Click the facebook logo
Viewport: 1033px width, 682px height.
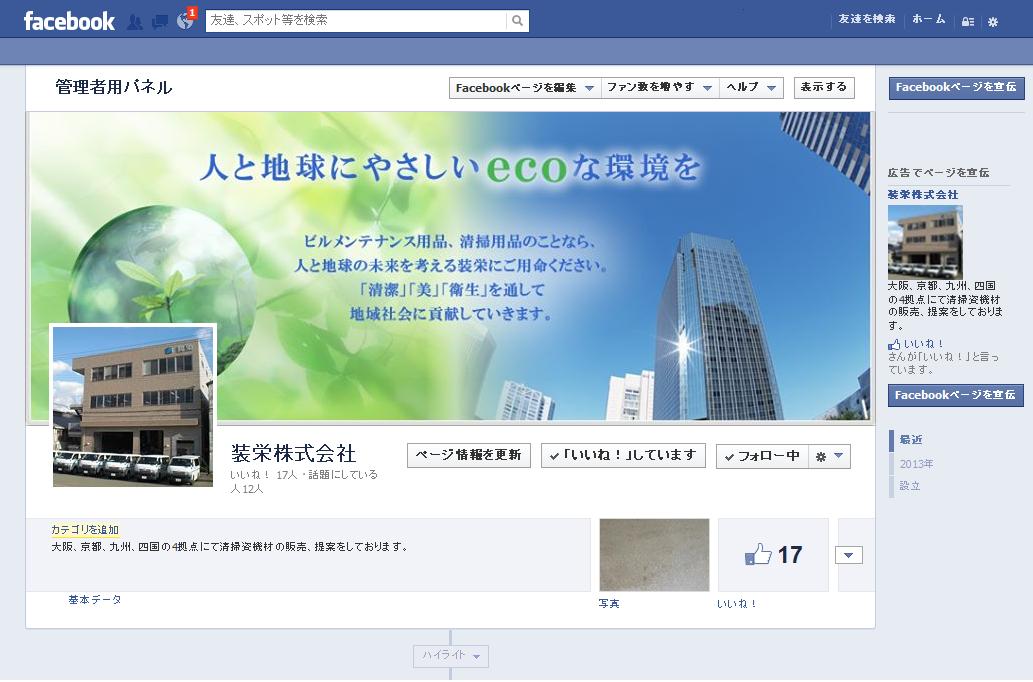coord(69,21)
